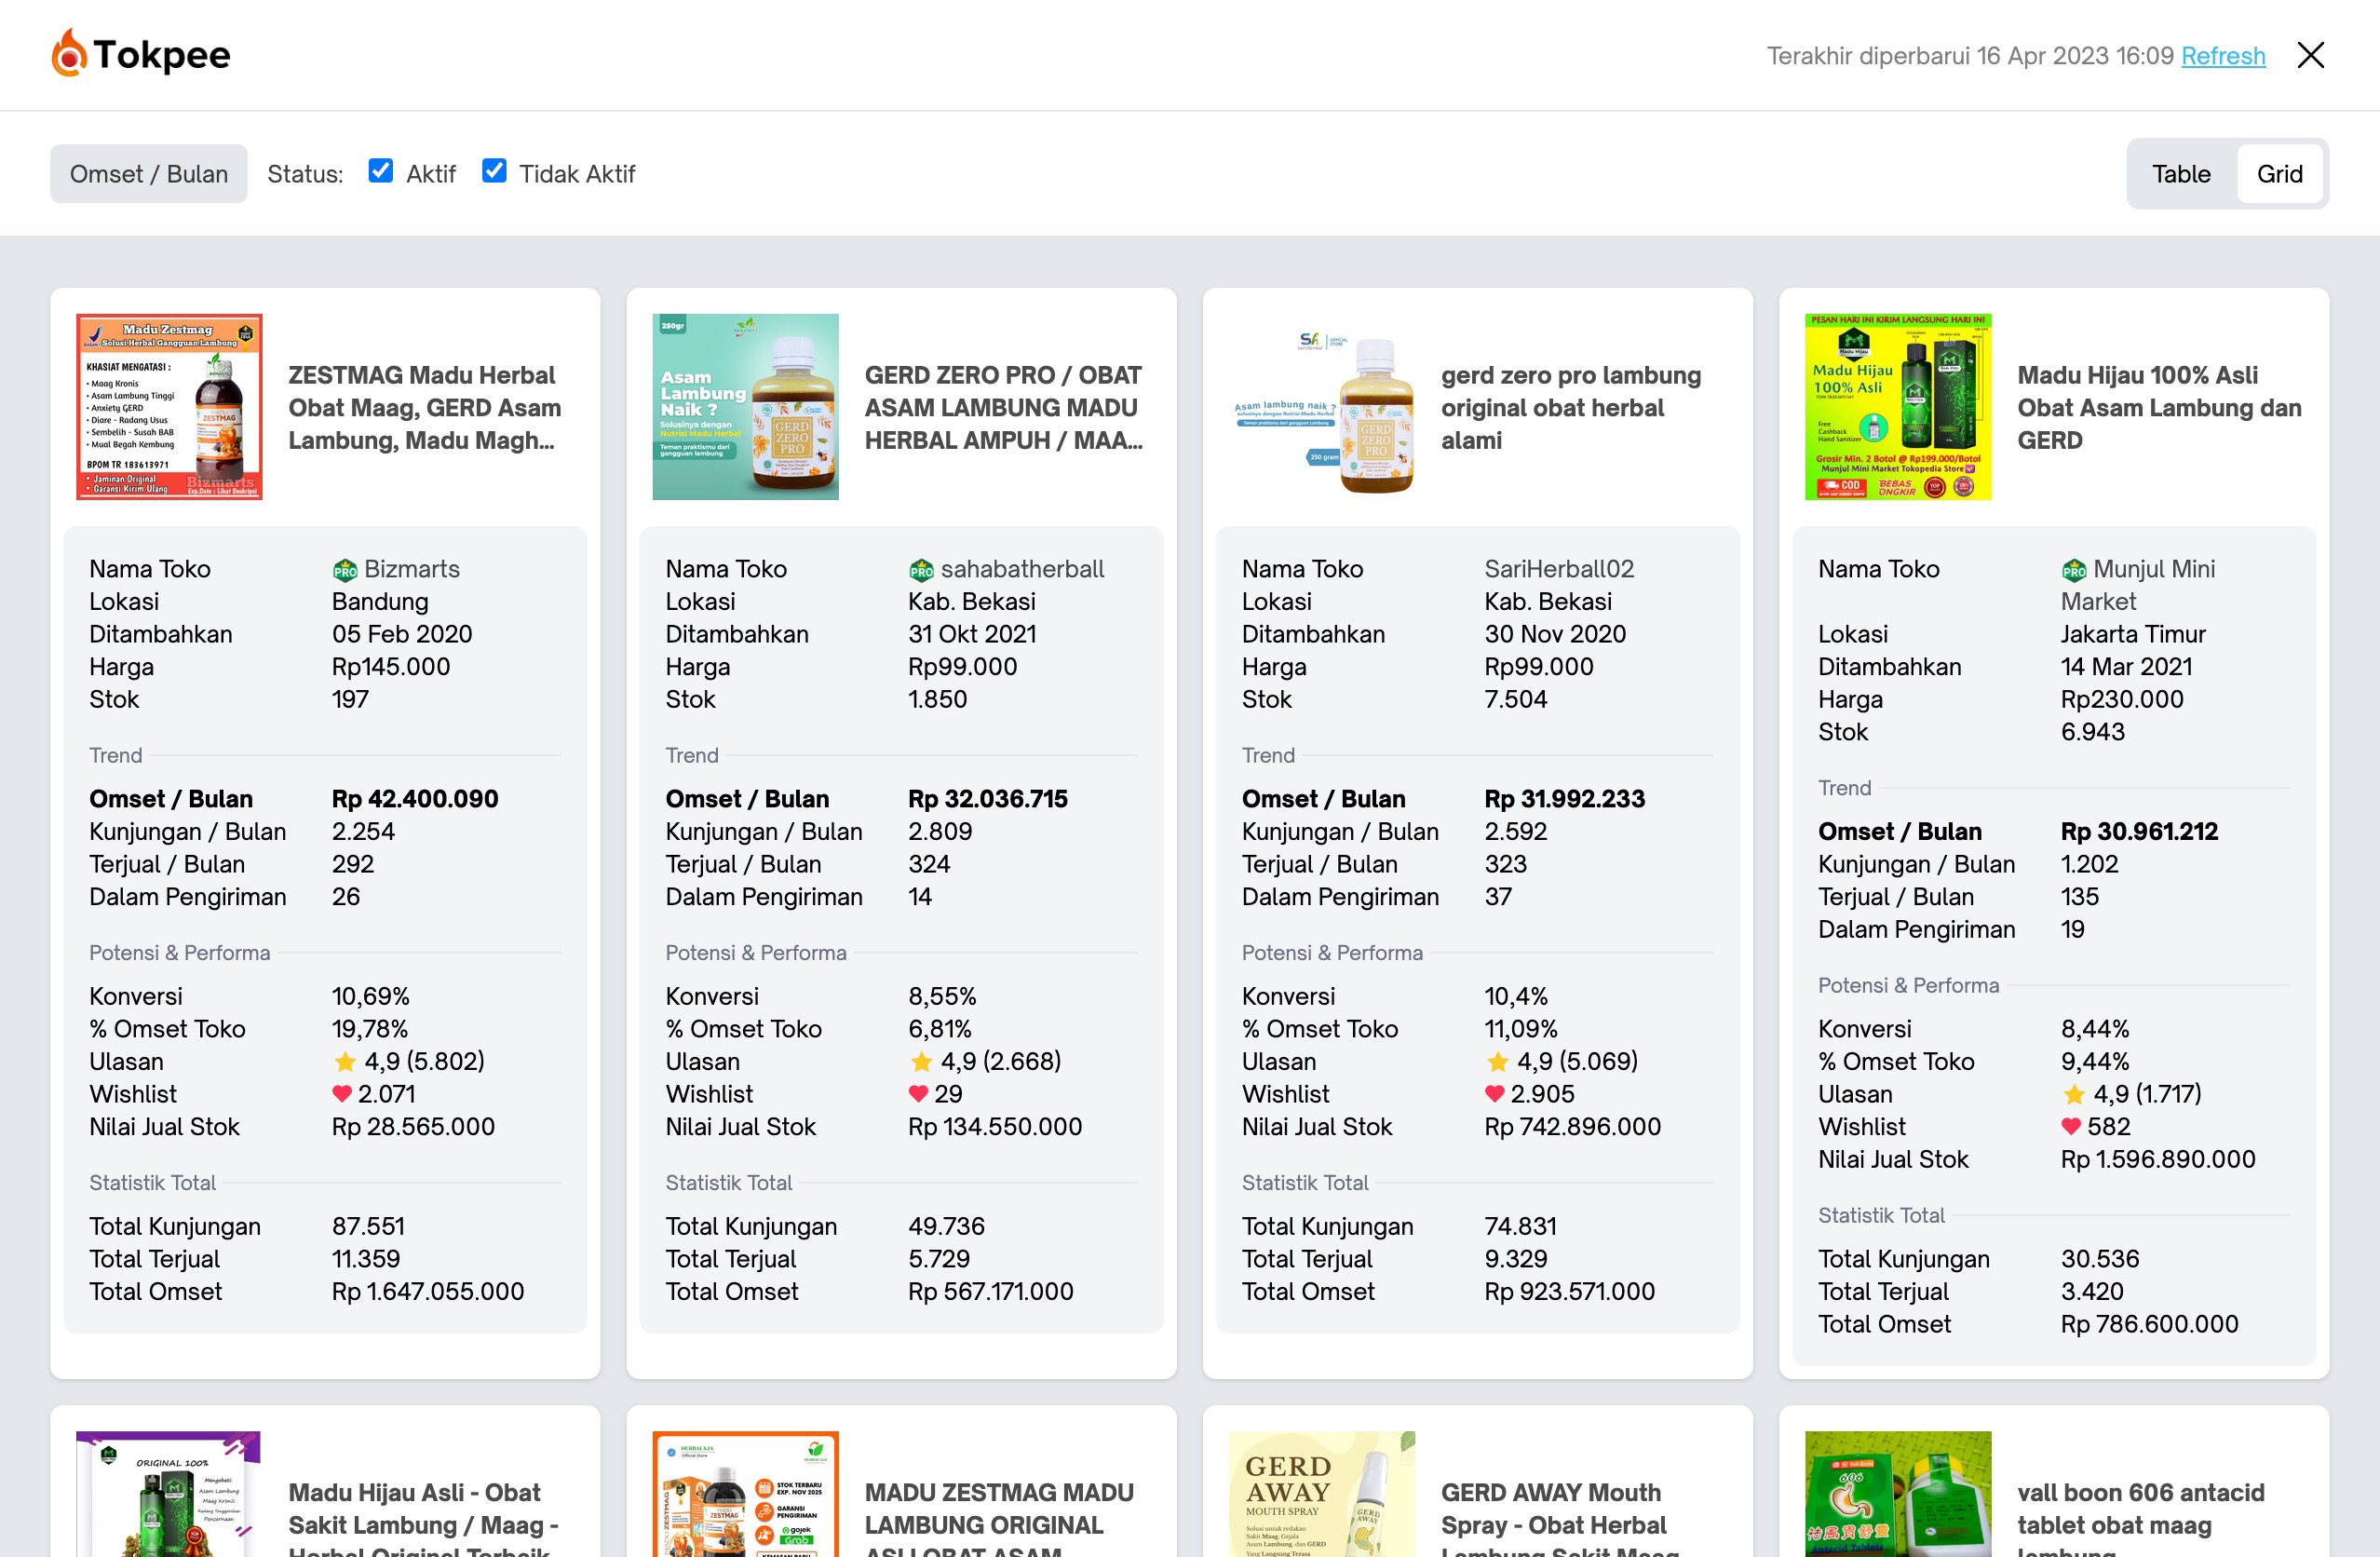The height and width of the screenshot is (1557, 2380).
Task: Click the heart icon showing 2.905 wishlist
Action: (1495, 1094)
